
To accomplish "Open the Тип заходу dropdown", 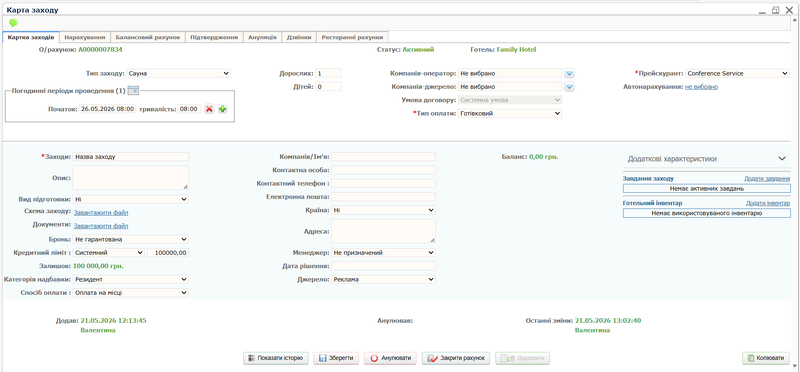I will (x=179, y=73).
